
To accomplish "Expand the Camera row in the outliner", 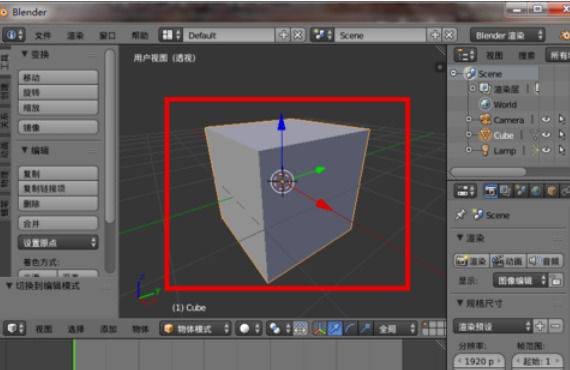I will click(469, 119).
